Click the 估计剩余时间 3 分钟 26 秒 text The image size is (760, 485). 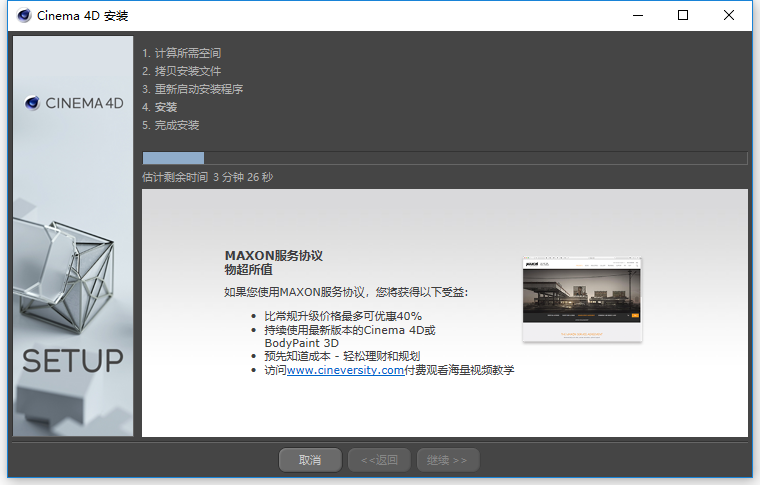207,177
